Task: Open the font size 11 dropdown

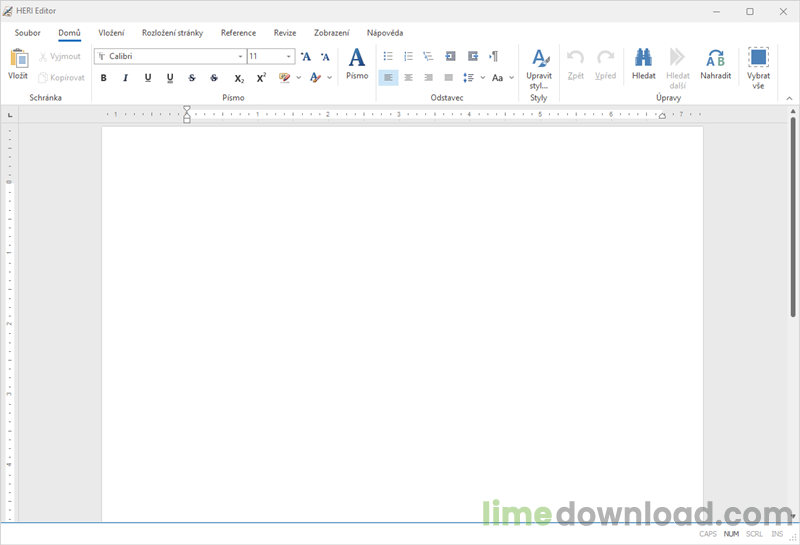Action: (289, 57)
